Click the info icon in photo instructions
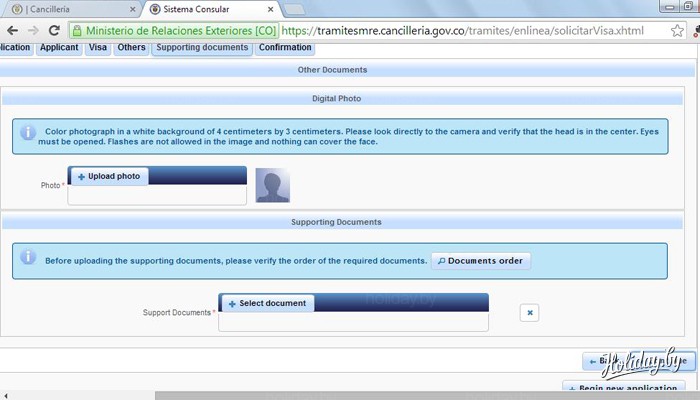This screenshot has width=700, height=400. point(28,132)
